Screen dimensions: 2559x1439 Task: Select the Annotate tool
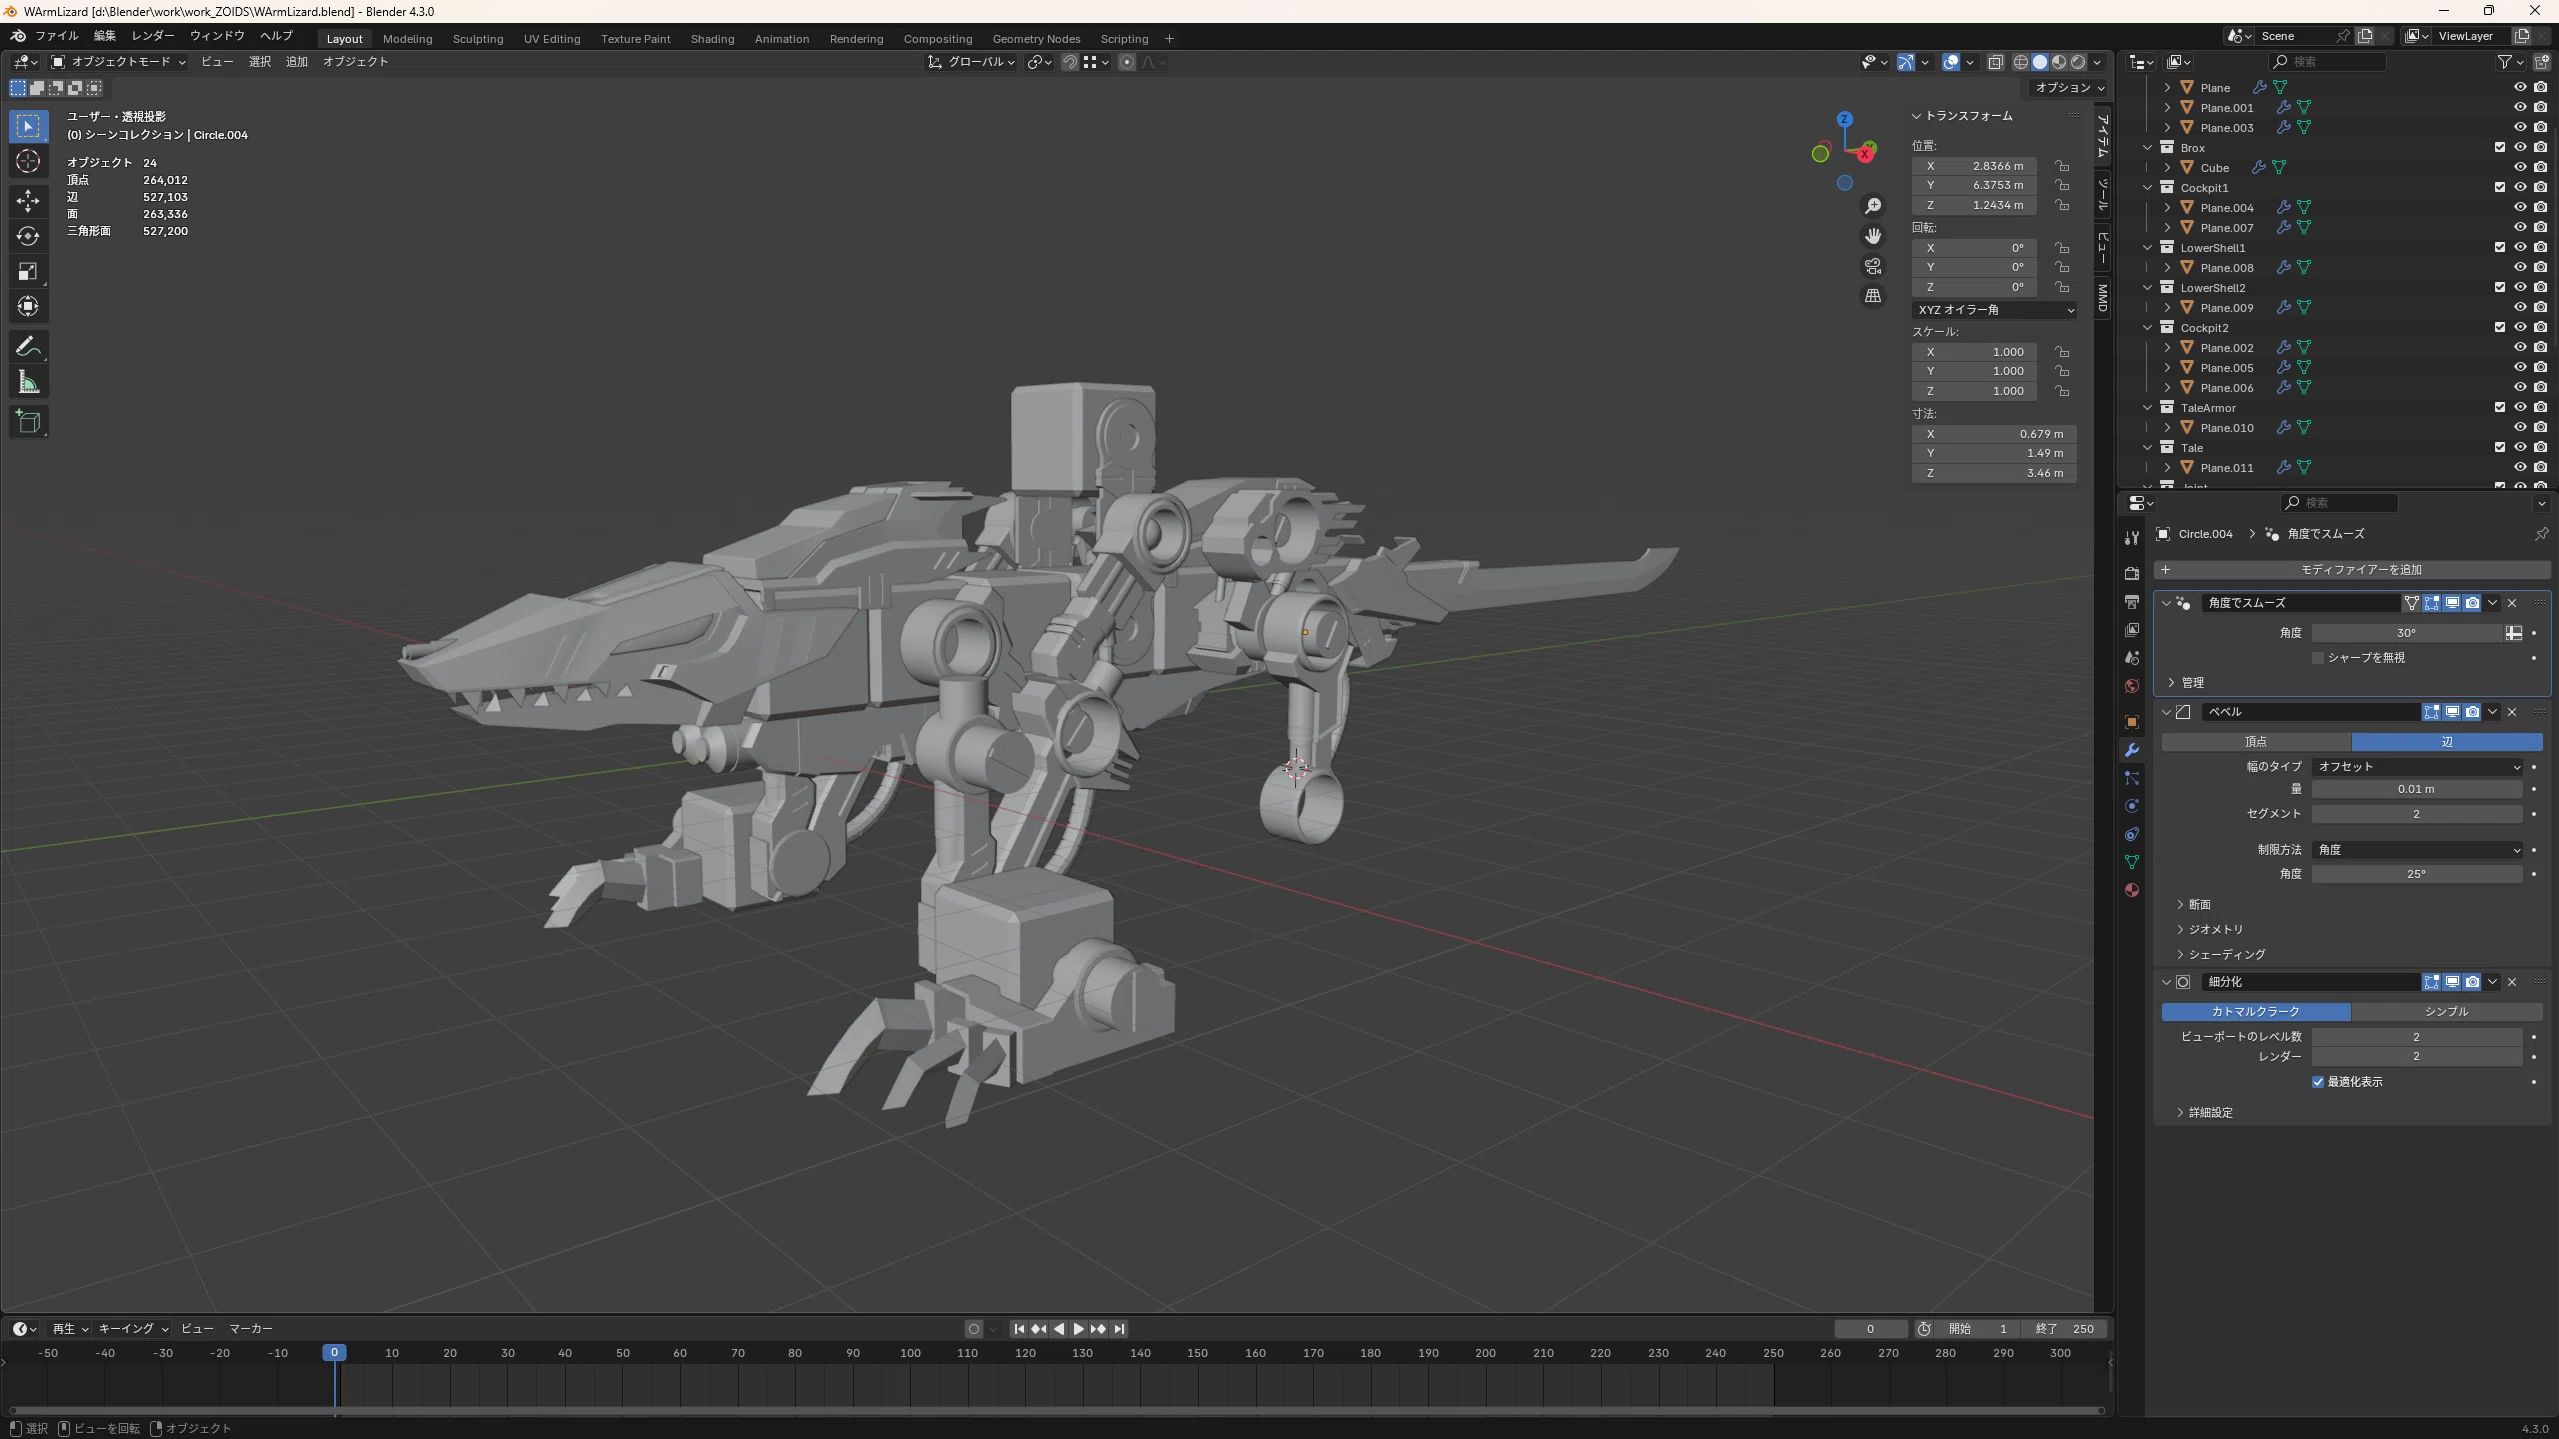28,347
